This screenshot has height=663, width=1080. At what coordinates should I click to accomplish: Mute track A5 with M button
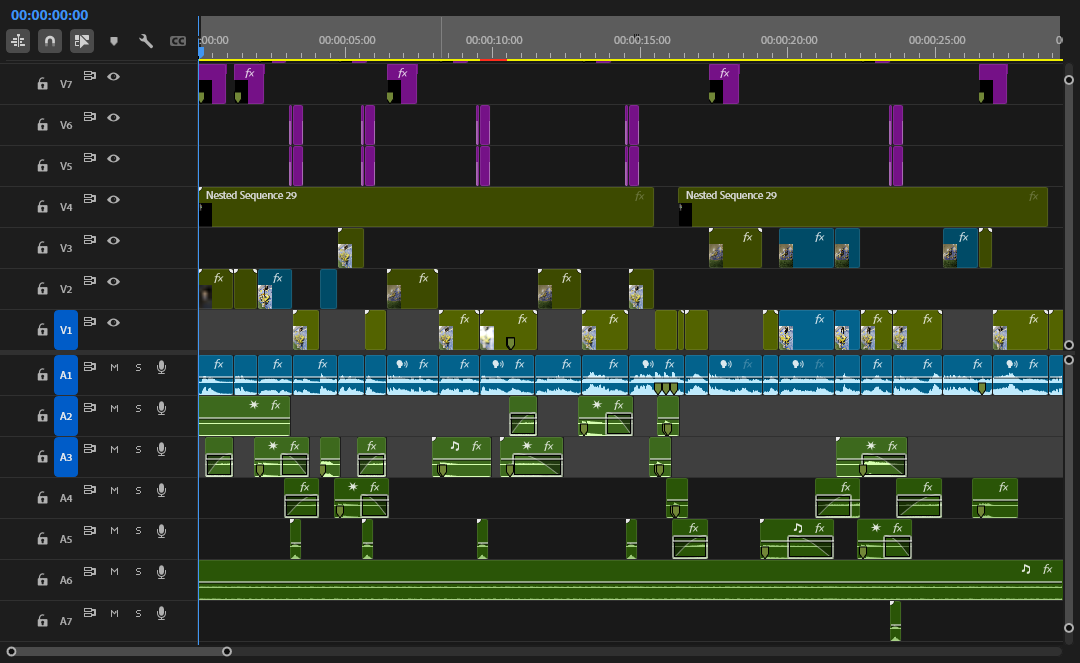114,531
